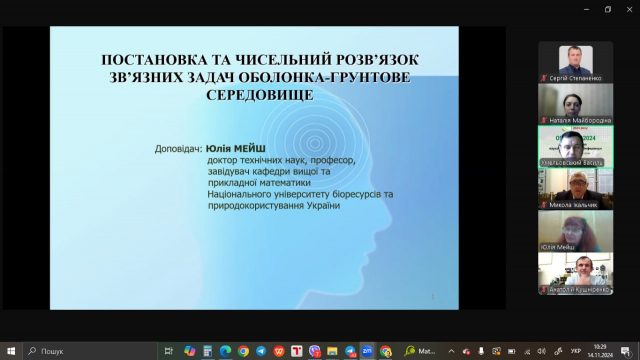Open the pen/link tray icon before УКР

click(x=558, y=351)
